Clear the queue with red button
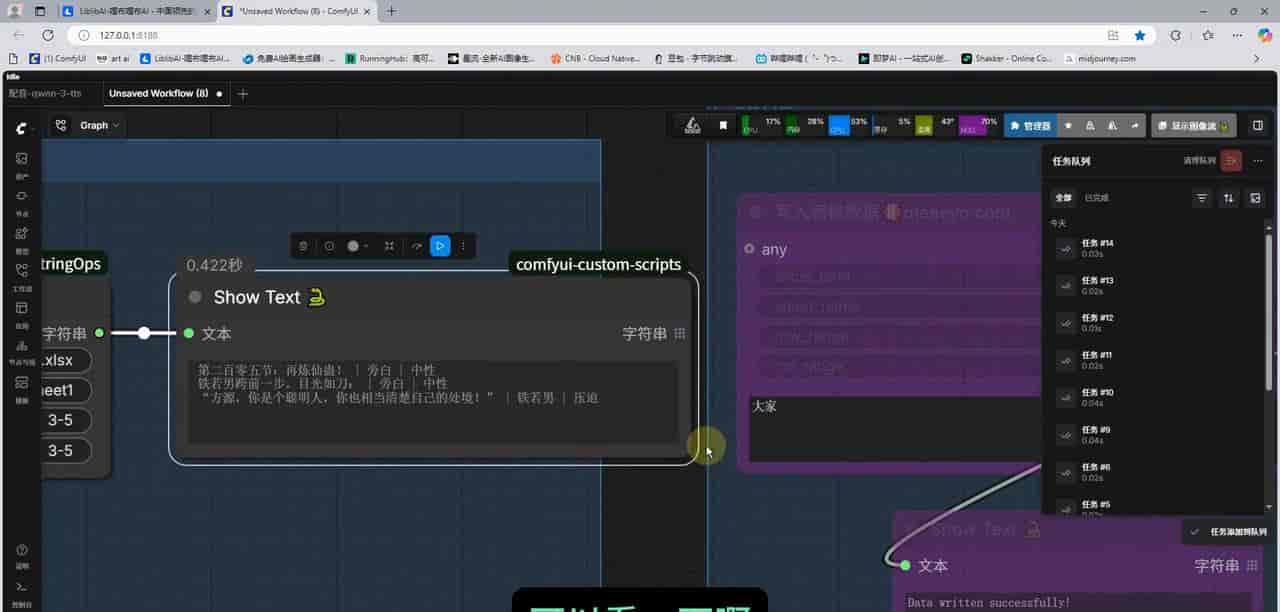1280x612 pixels. point(1232,161)
